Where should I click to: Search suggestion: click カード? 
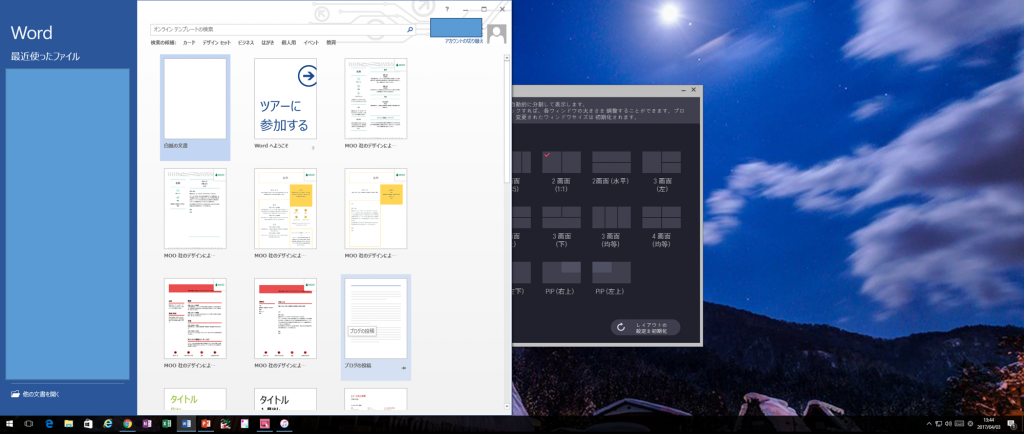pos(189,42)
